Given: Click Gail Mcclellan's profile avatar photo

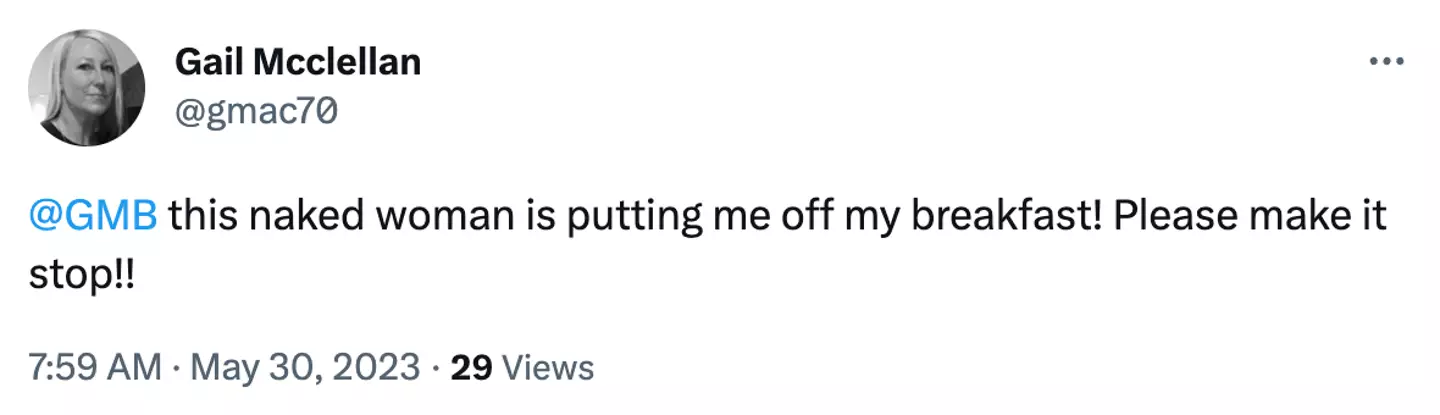Looking at the screenshot, I should point(87,88).
